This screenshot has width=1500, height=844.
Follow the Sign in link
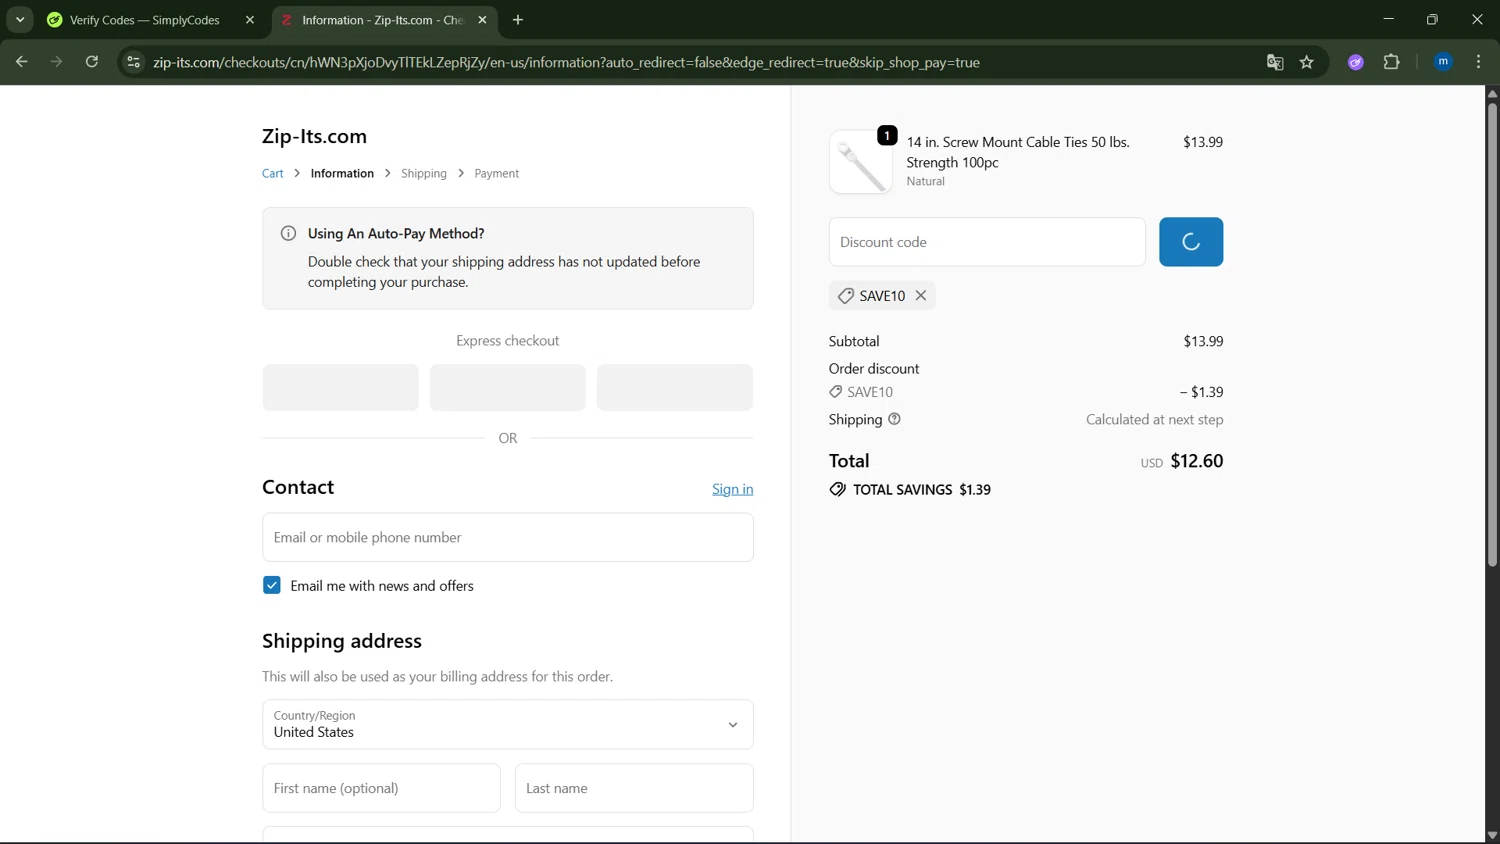[x=733, y=489]
